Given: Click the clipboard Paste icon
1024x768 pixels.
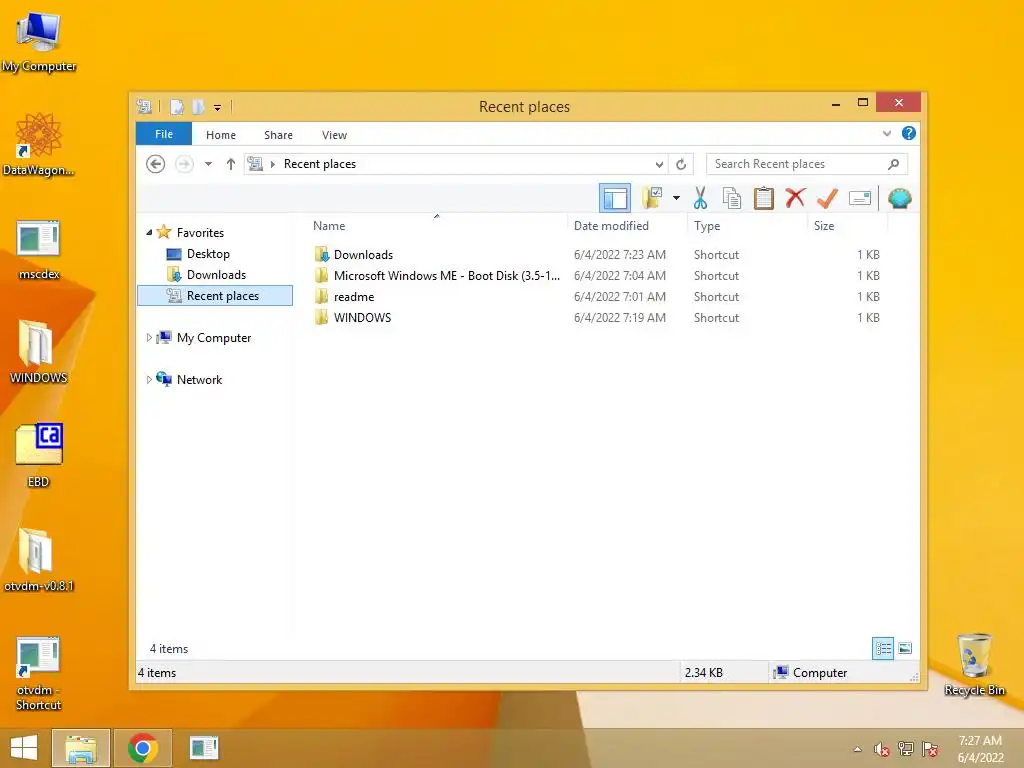Looking at the screenshot, I should pyautogui.click(x=763, y=198).
